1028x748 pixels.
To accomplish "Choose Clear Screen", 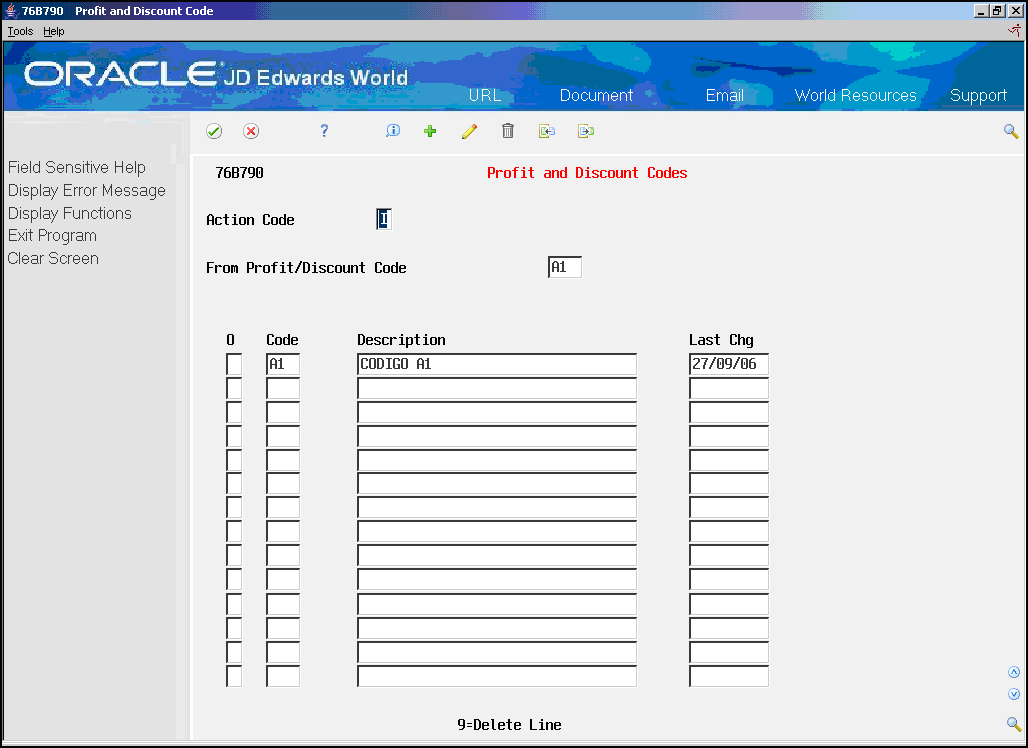I will click(x=53, y=258).
